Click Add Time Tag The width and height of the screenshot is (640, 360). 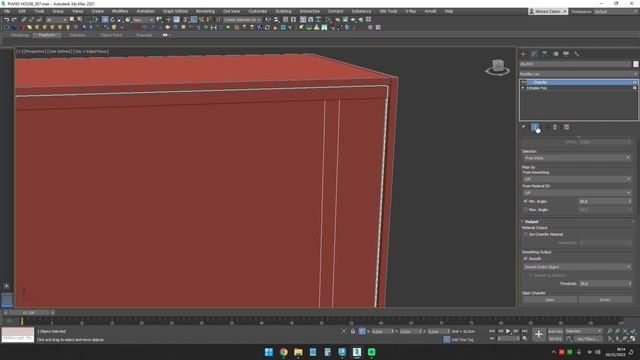click(462, 340)
